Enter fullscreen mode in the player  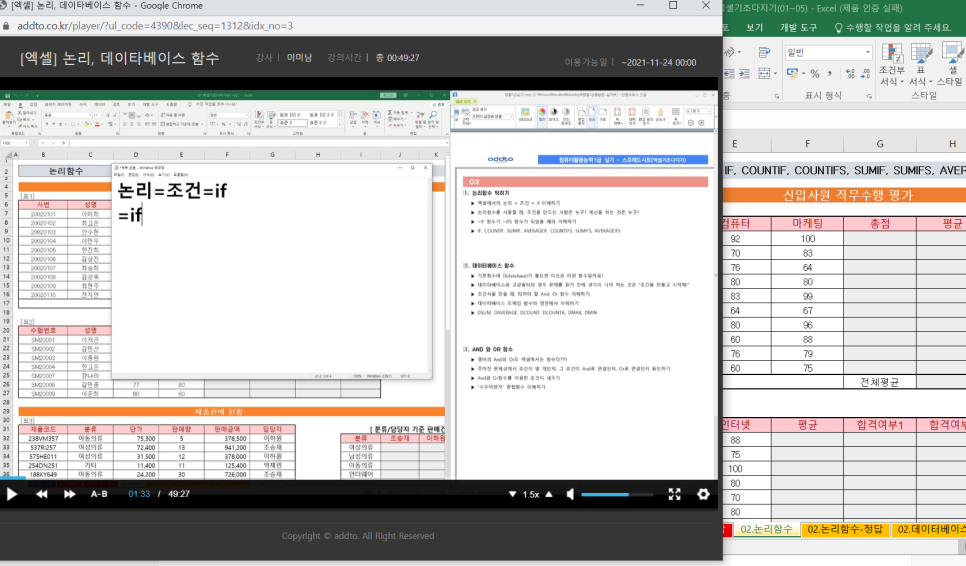click(675, 494)
